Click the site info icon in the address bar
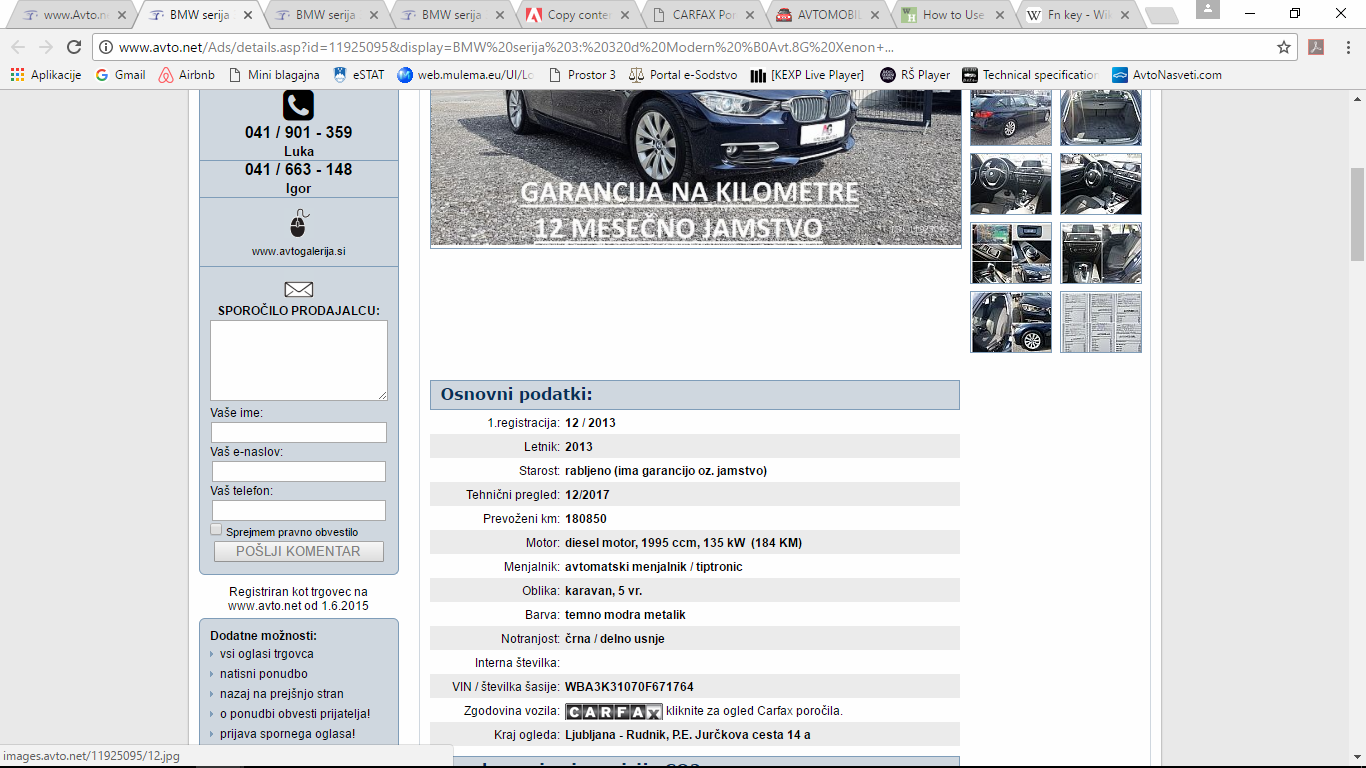Screen dimensions: 1366x768 pos(106,47)
